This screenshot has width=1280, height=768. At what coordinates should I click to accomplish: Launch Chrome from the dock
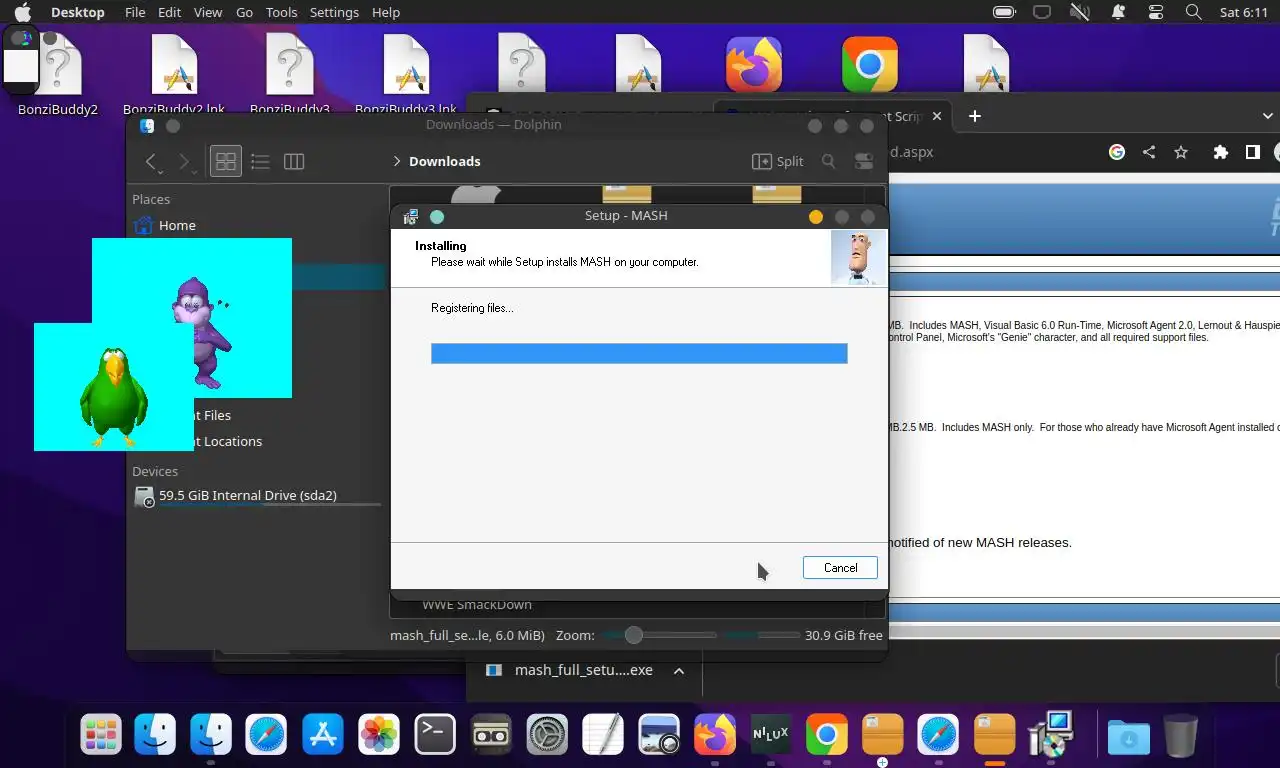coord(826,735)
